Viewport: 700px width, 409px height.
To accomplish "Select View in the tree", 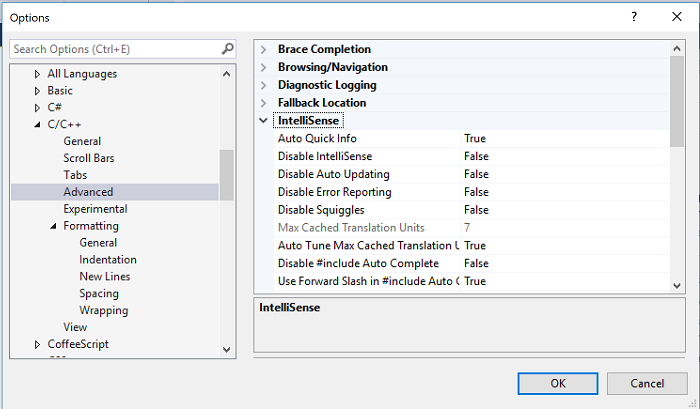I will click(75, 327).
